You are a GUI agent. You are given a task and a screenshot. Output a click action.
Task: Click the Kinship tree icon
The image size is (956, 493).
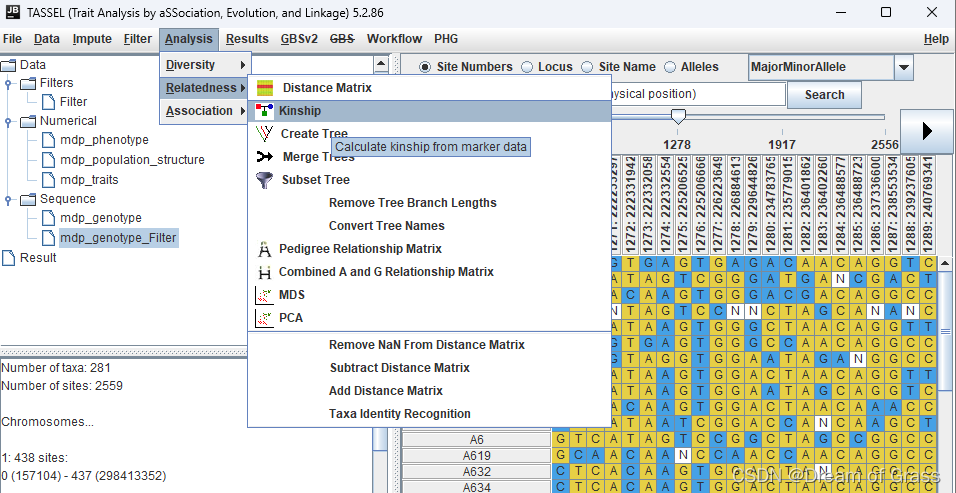264,111
